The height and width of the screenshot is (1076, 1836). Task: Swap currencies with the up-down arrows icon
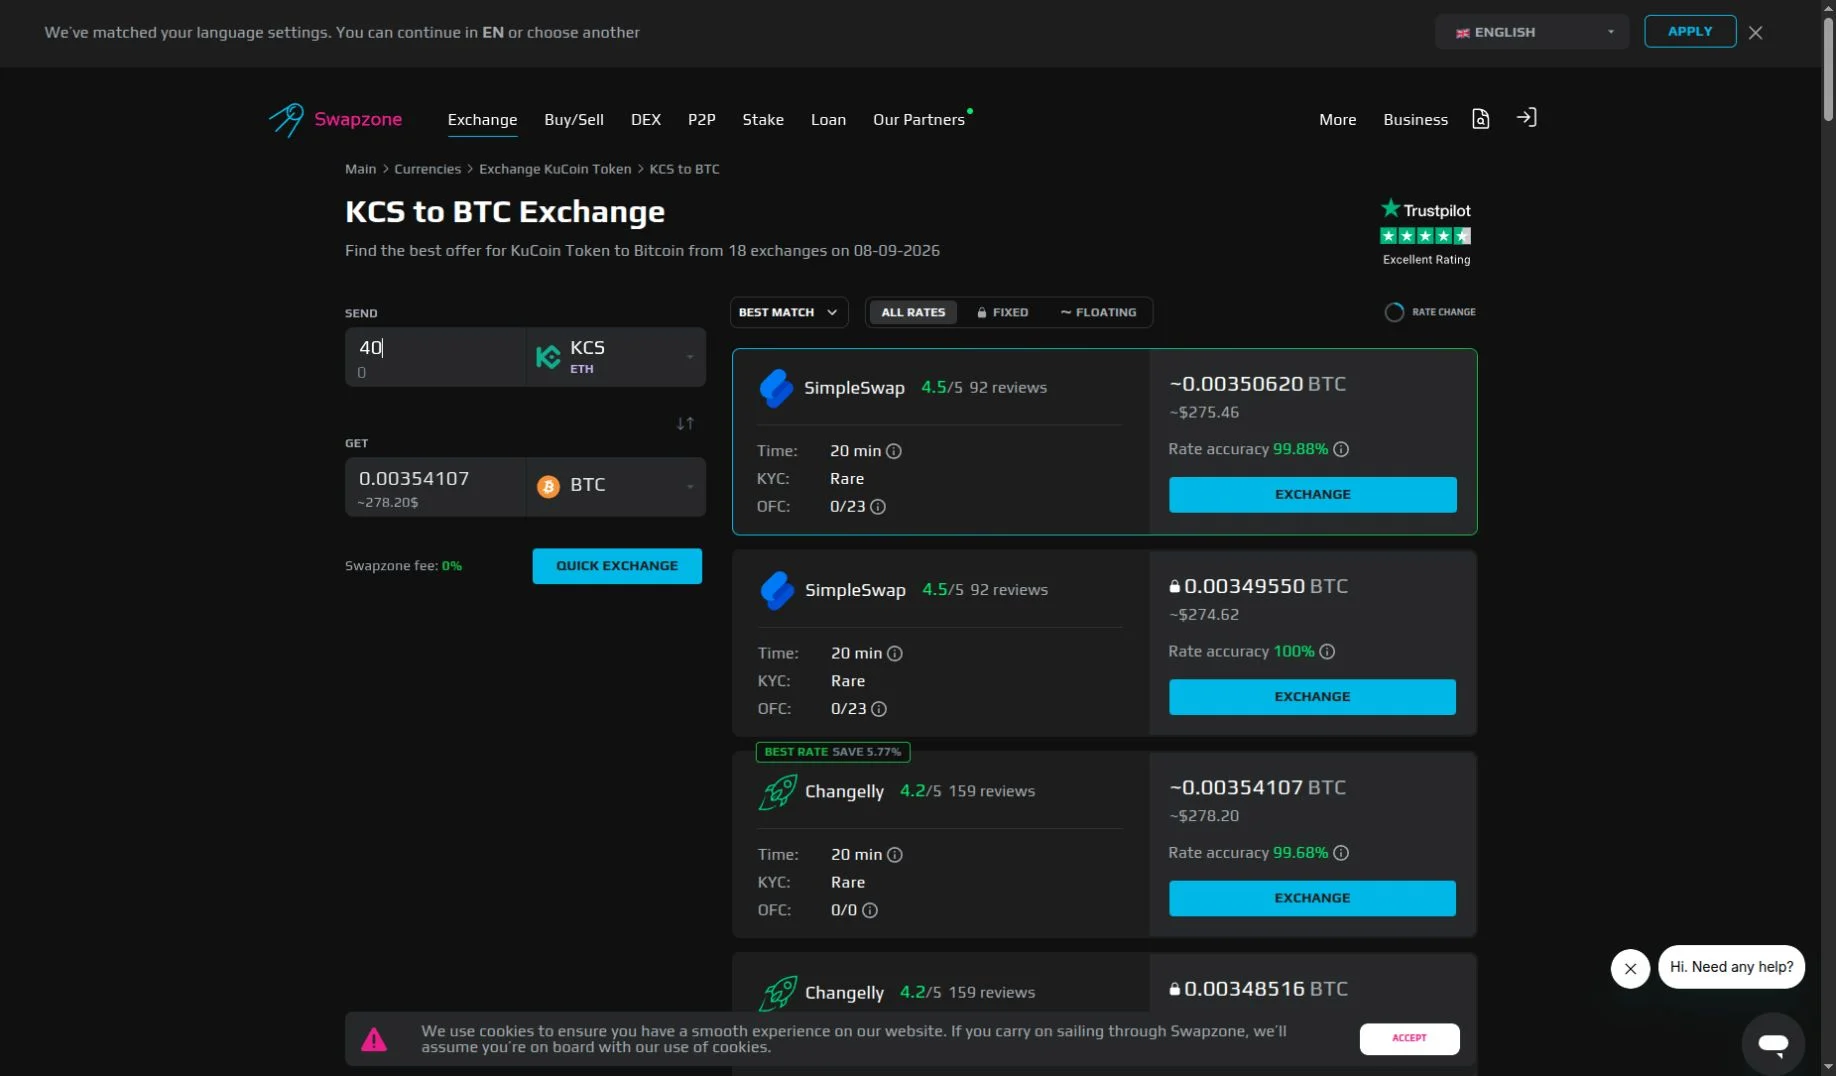[x=685, y=423]
